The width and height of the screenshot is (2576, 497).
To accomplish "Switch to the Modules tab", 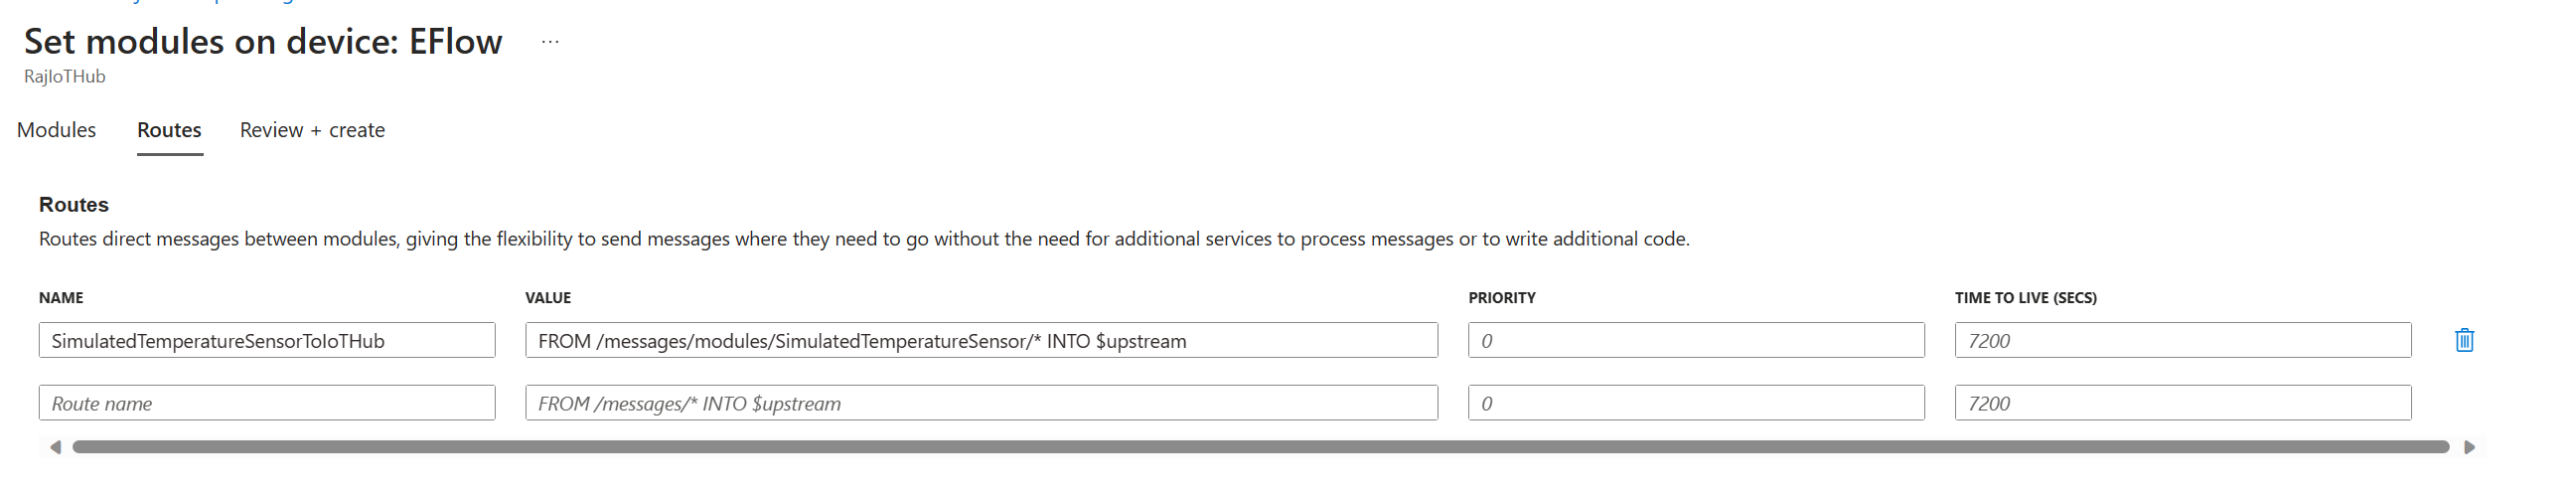I will (56, 130).
